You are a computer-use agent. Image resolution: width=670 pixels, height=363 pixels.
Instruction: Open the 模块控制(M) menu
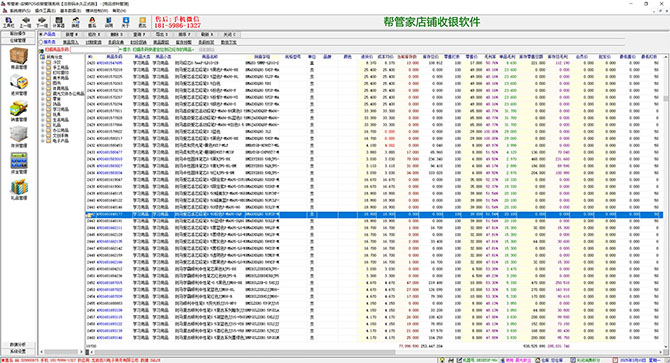click(96, 10)
